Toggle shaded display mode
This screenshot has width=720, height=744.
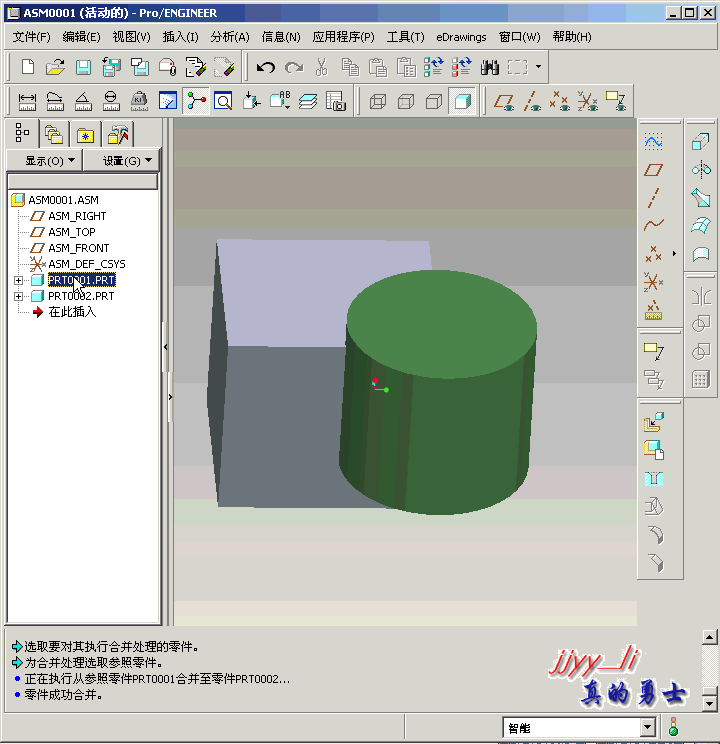(x=462, y=101)
